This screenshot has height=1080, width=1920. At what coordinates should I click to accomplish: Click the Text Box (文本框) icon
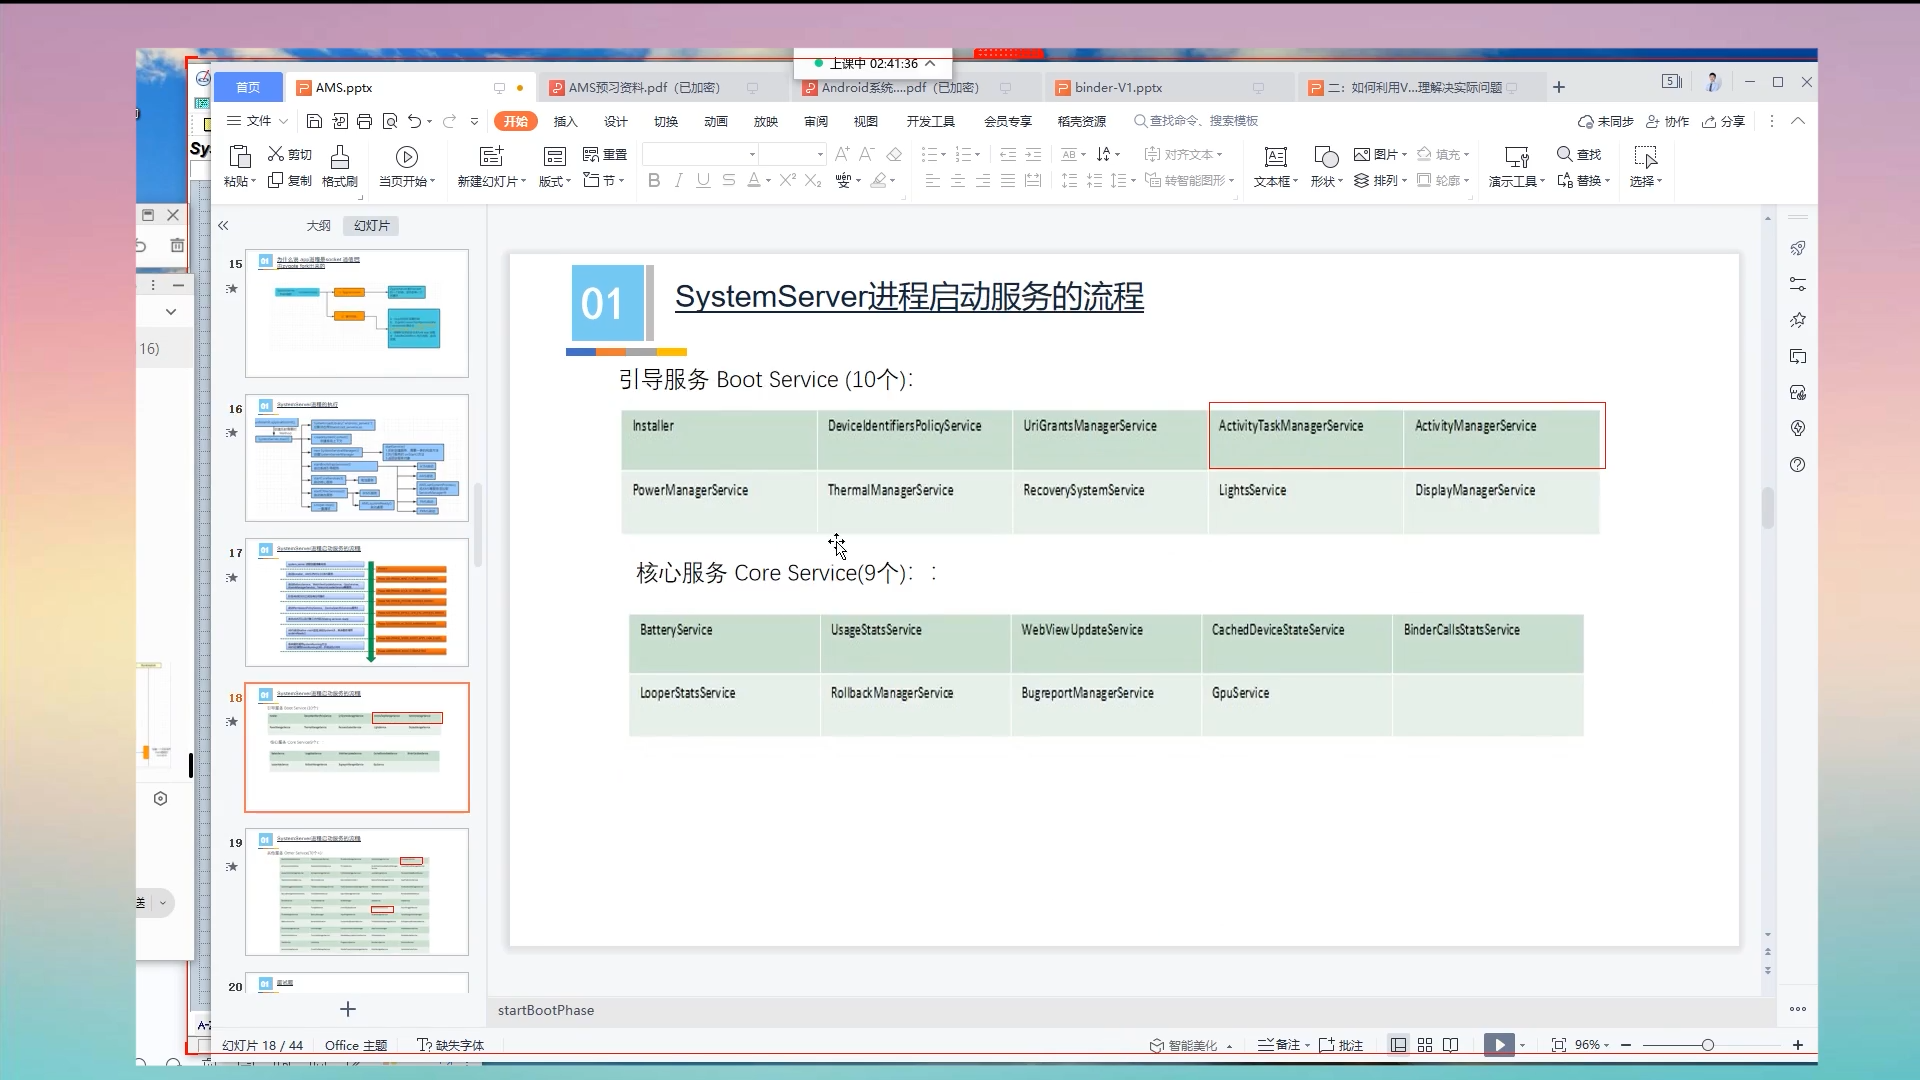tap(1275, 157)
